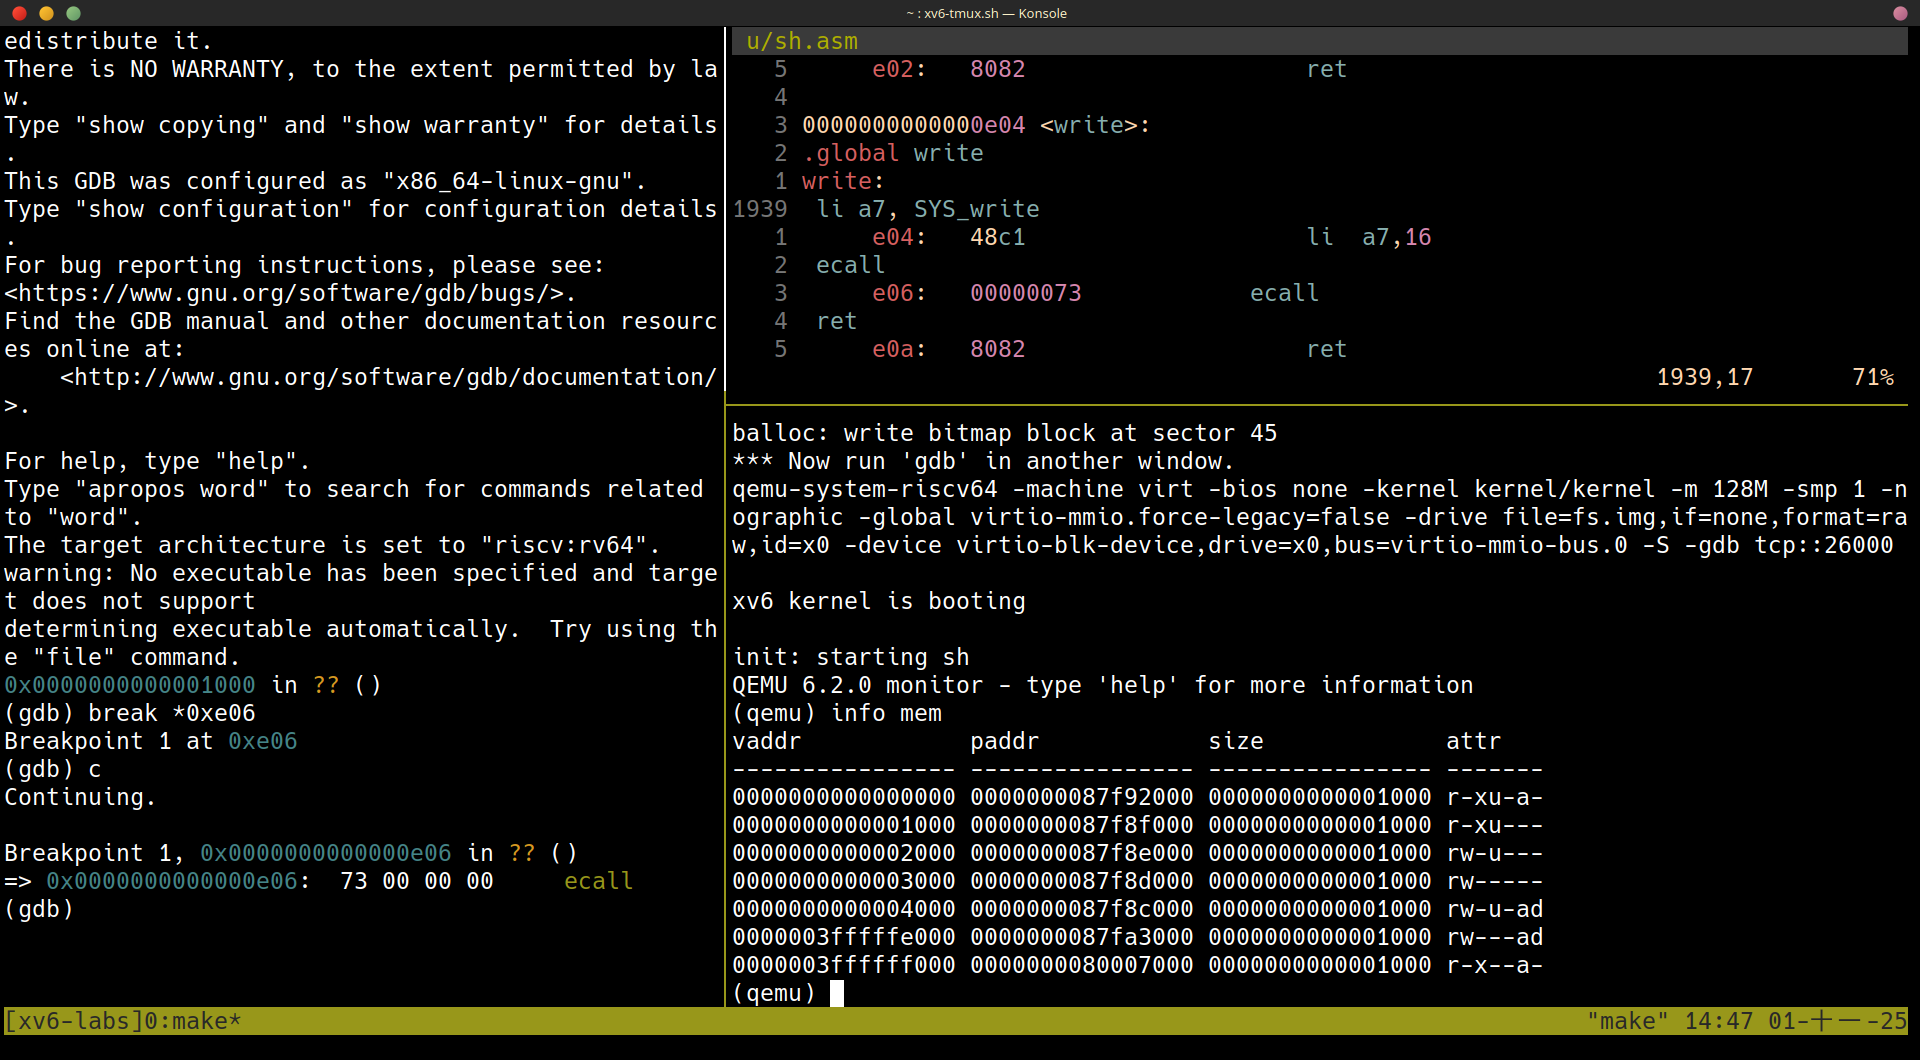Image resolution: width=1920 pixels, height=1060 pixels.
Task: Open the gnu.org GDB bugs URL
Action: pos(290,293)
